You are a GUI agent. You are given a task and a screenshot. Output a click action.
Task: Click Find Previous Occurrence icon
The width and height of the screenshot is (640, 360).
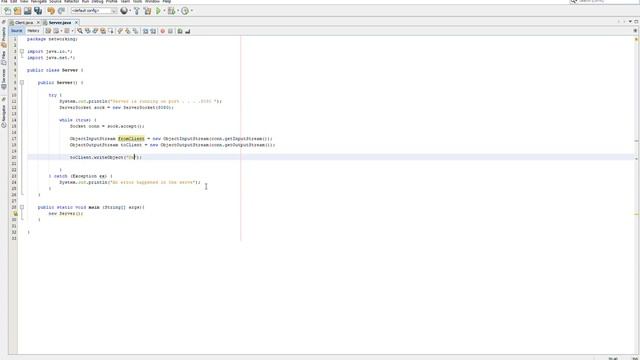(x=87, y=31)
